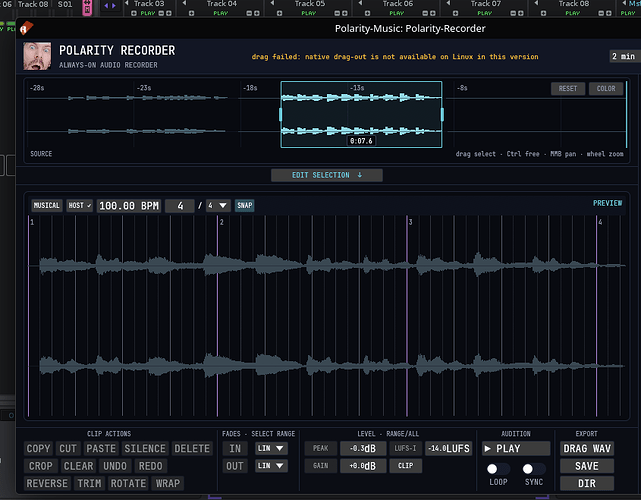The height and width of the screenshot is (500, 641).
Task: Toggle the PLAY state under Track 06
Action: (x=397, y=13)
